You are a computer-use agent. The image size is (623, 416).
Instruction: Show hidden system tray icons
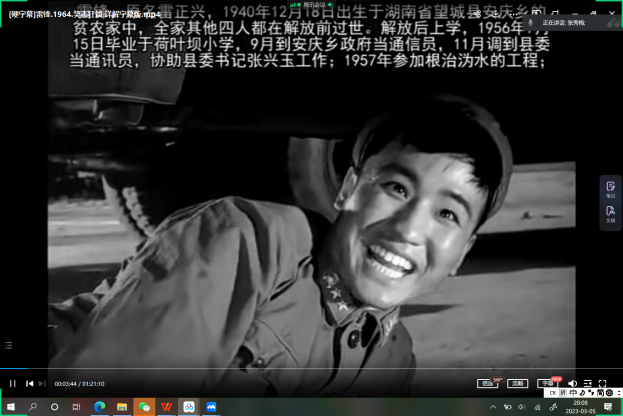[x=495, y=407]
